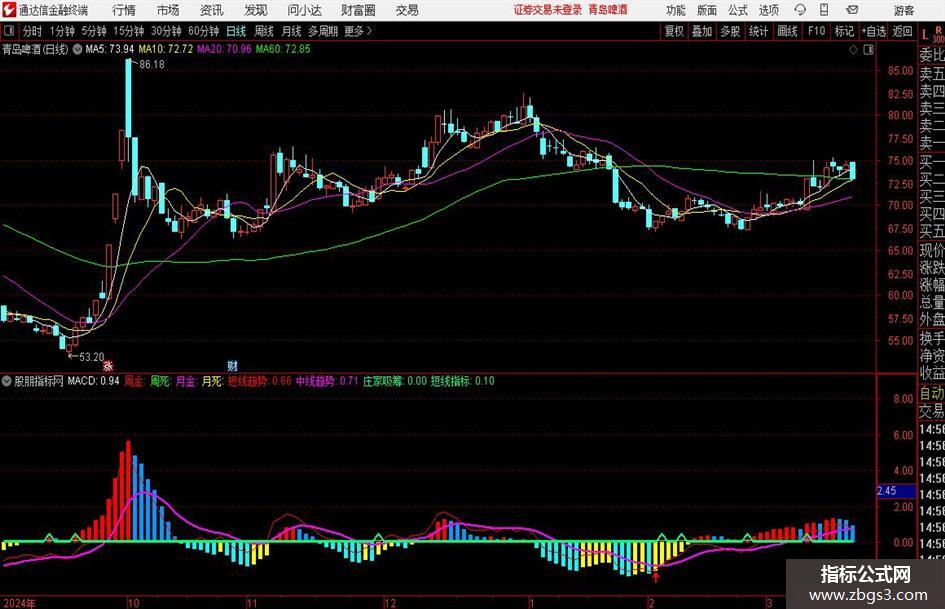This screenshot has height=609, width=945.
Task: Click the MA20: 70.96 value
Action: 224,49
